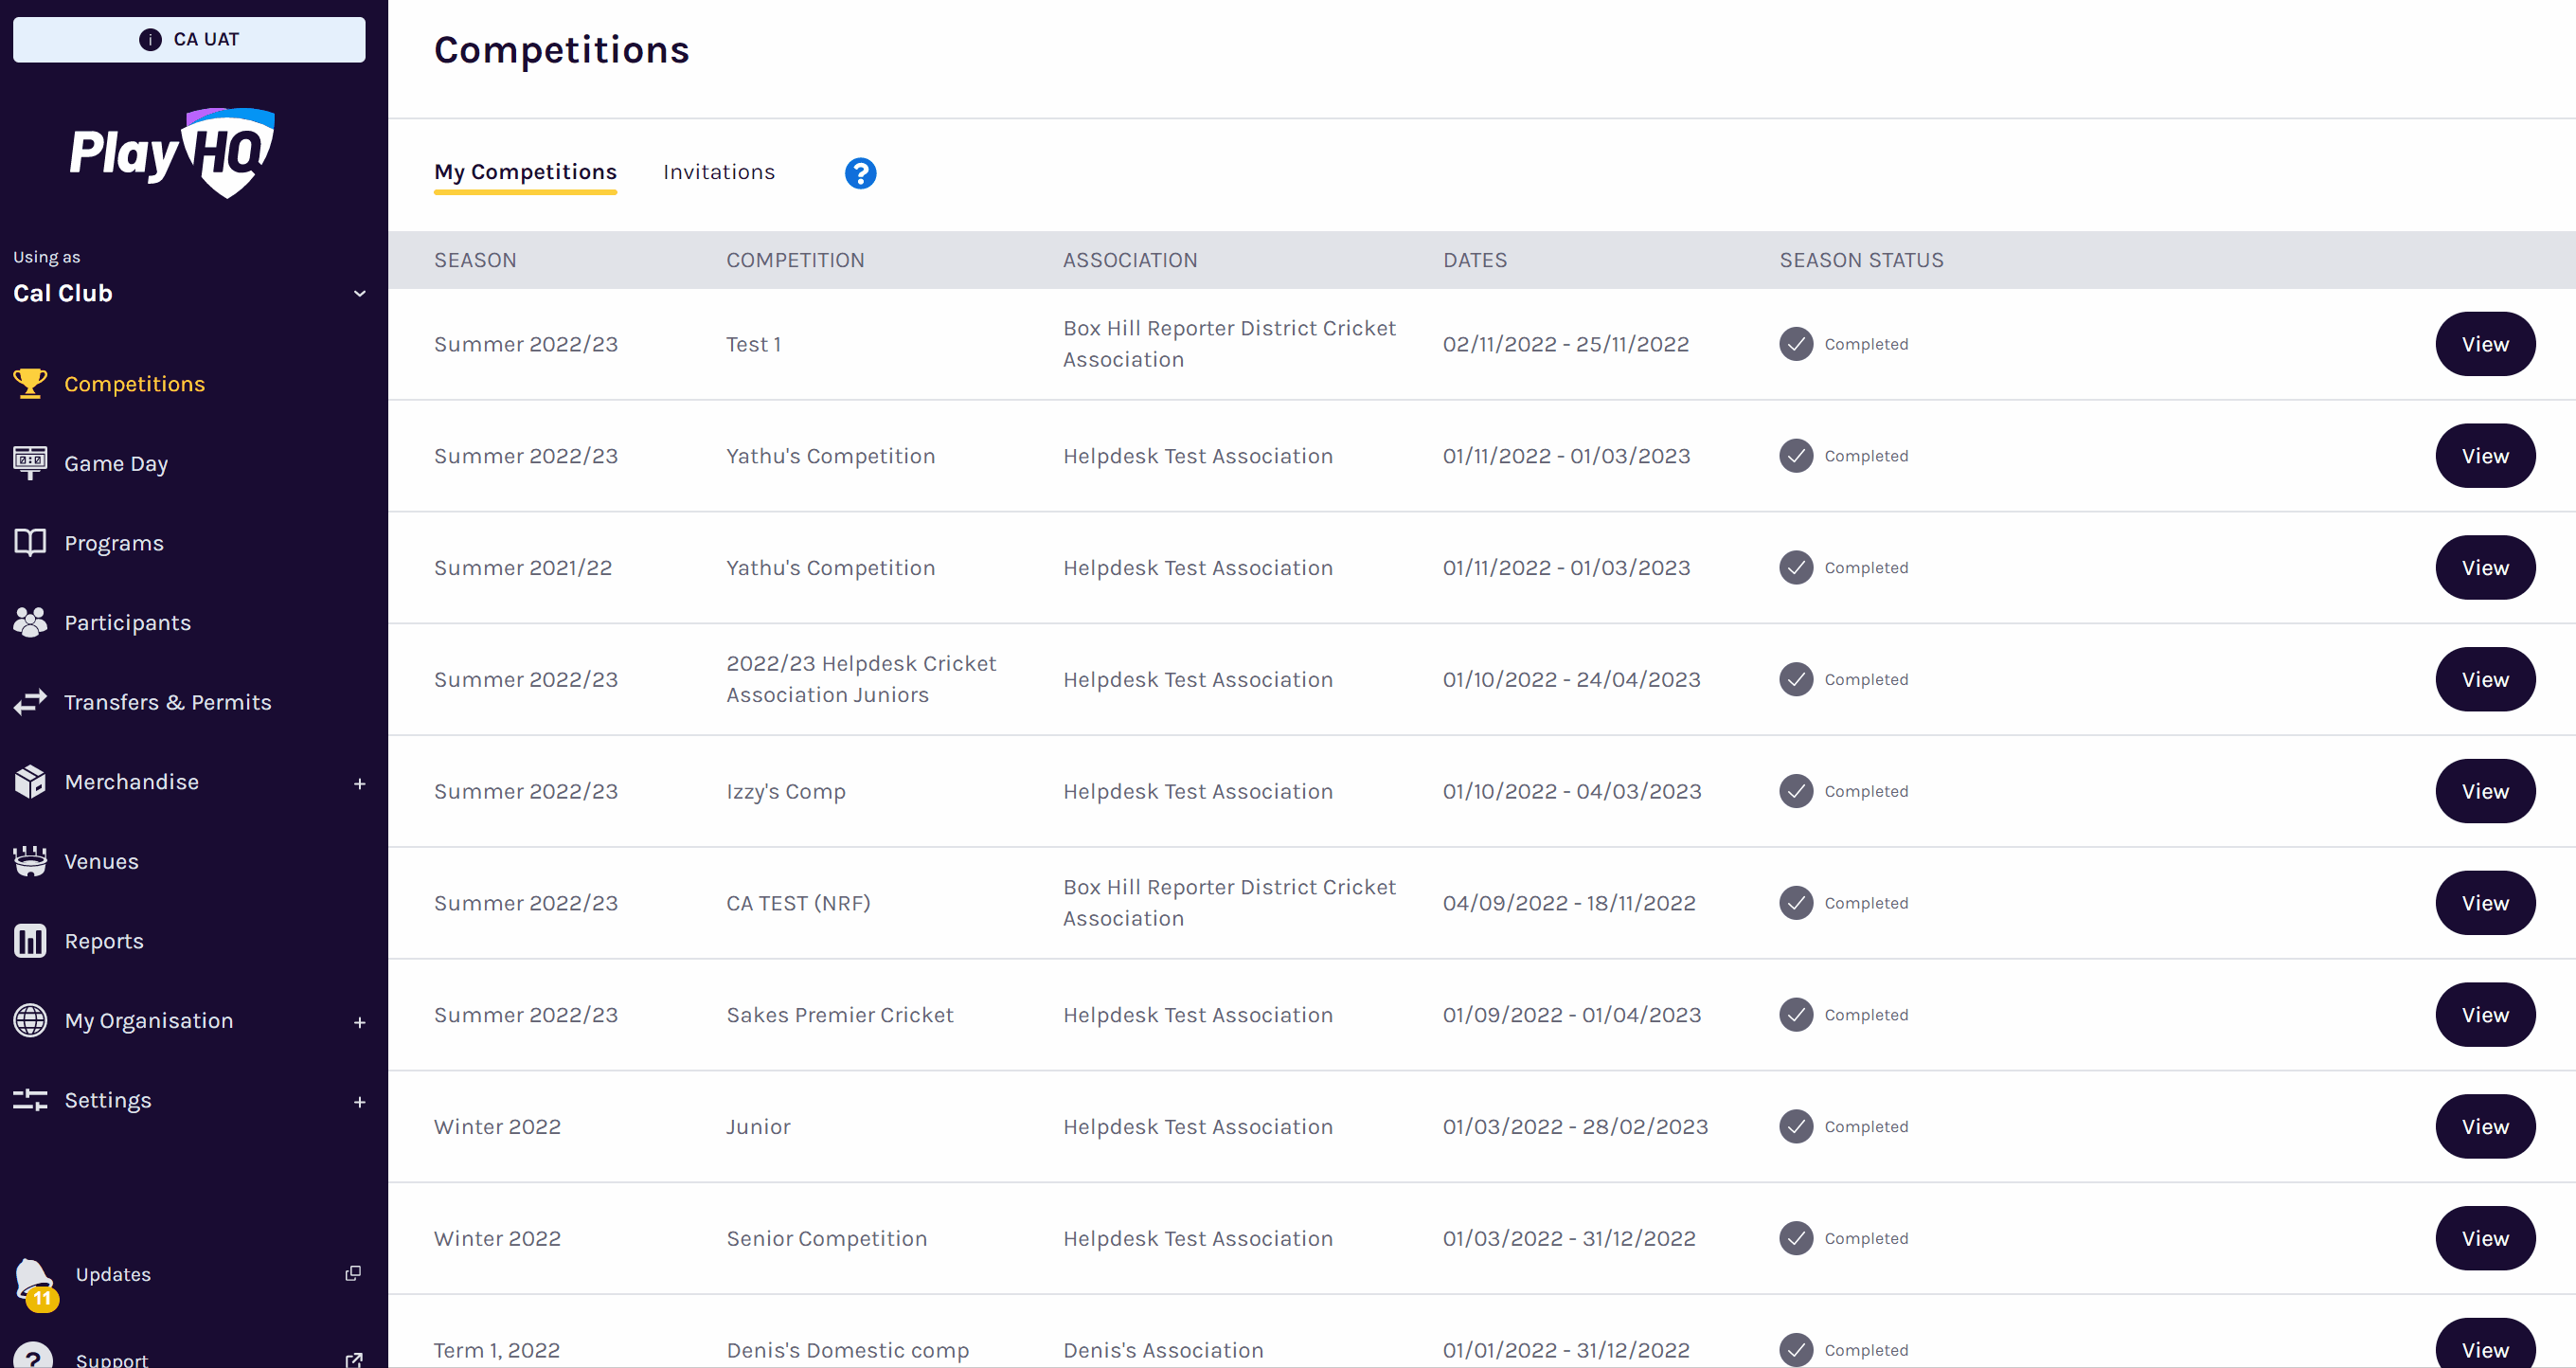Click the CA UAT info icon
This screenshot has width=2576, height=1368.
150,39
